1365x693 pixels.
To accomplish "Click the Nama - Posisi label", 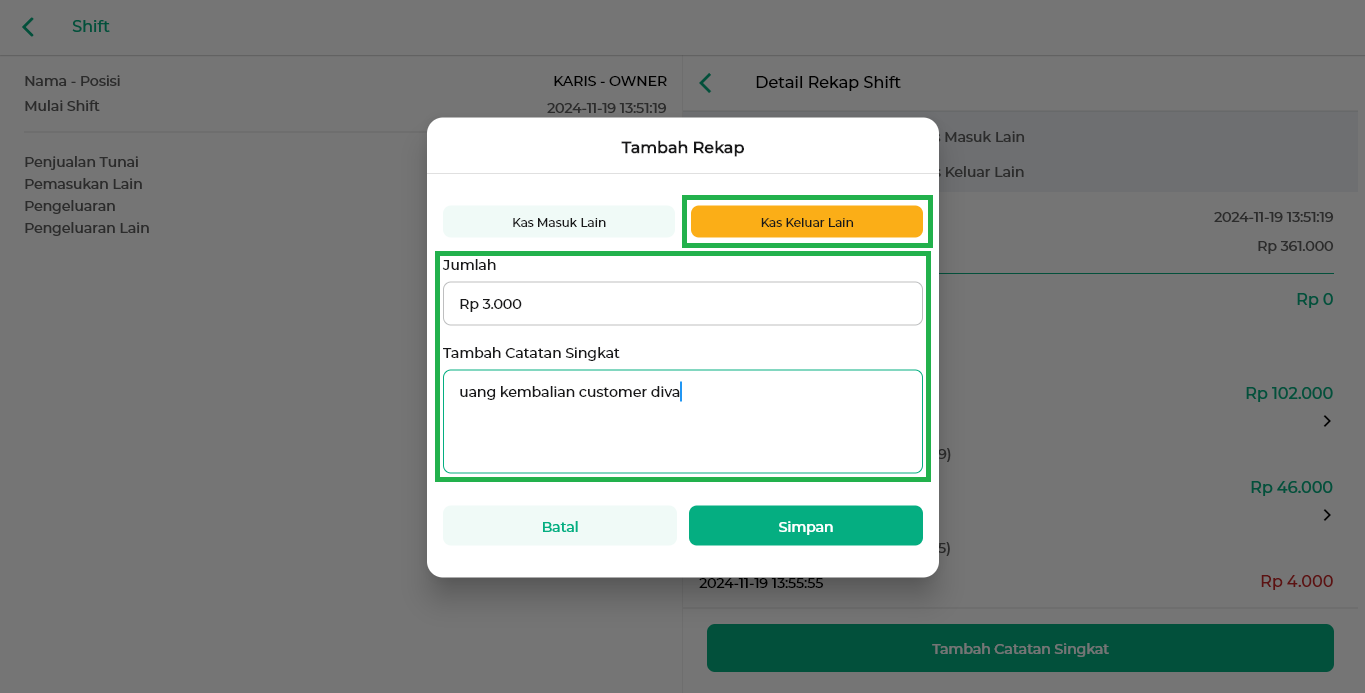I will coord(72,81).
